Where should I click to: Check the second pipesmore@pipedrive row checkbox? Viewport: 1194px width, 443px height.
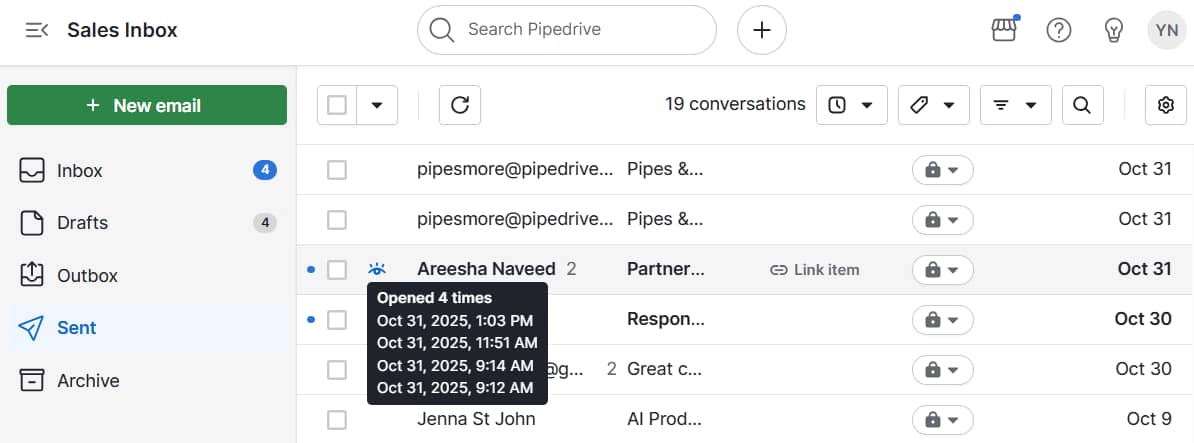[x=337, y=220]
